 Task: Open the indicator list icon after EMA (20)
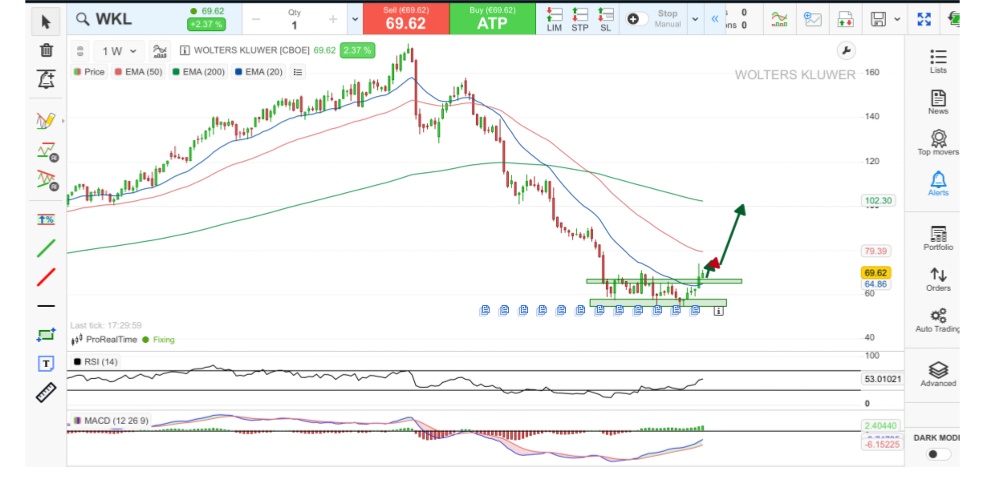(x=298, y=72)
